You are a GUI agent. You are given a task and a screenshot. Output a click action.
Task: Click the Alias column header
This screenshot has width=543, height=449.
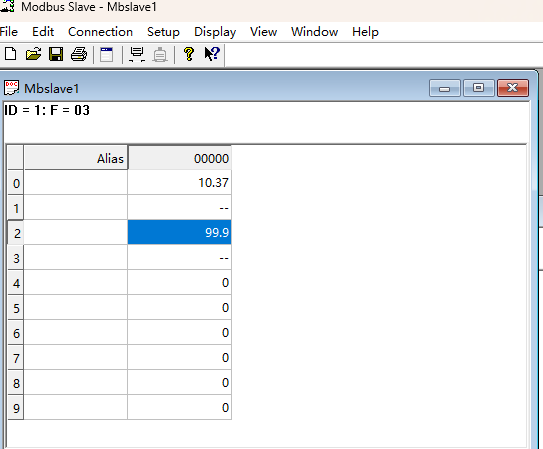pos(75,158)
